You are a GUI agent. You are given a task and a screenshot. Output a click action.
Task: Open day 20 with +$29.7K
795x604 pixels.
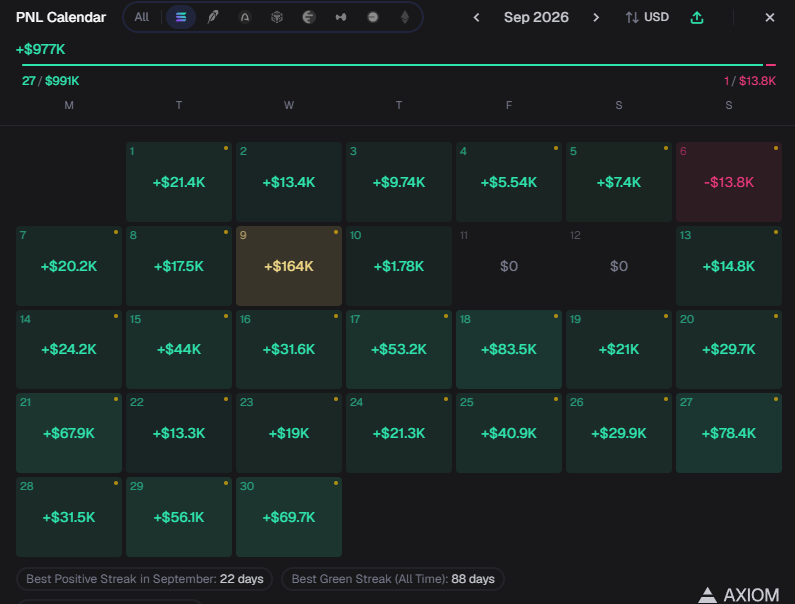pos(729,349)
